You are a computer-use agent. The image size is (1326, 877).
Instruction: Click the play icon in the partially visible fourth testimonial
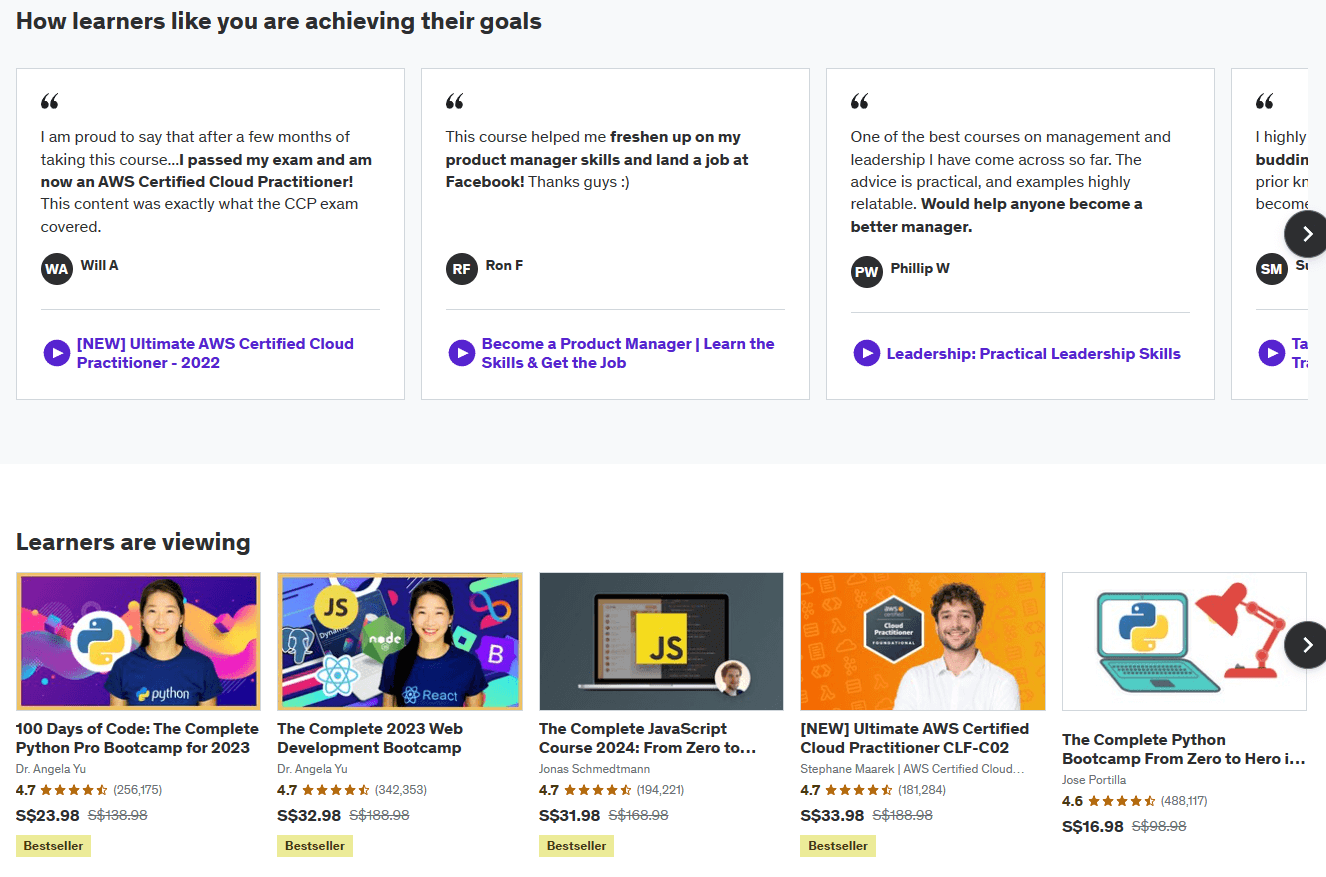click(1271, 353)
